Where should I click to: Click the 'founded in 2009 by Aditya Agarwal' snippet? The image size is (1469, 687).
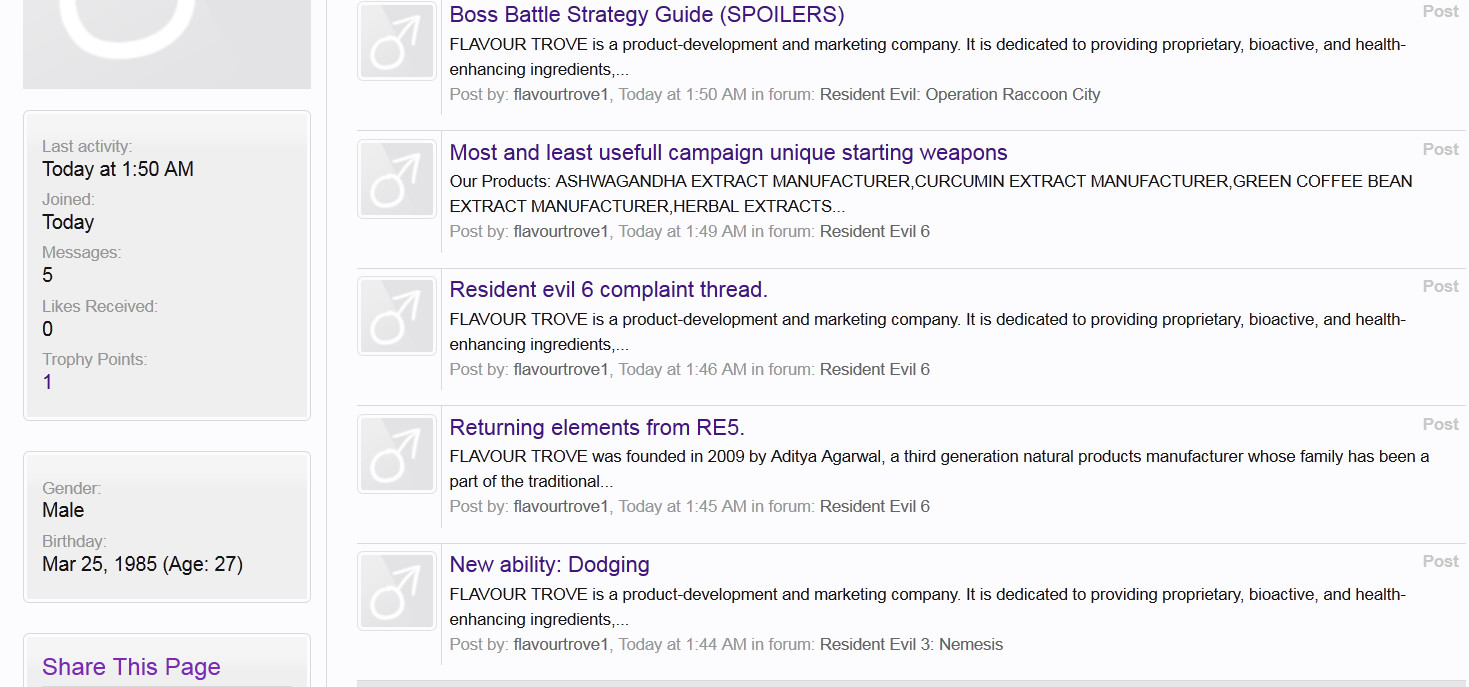[940, 469]
